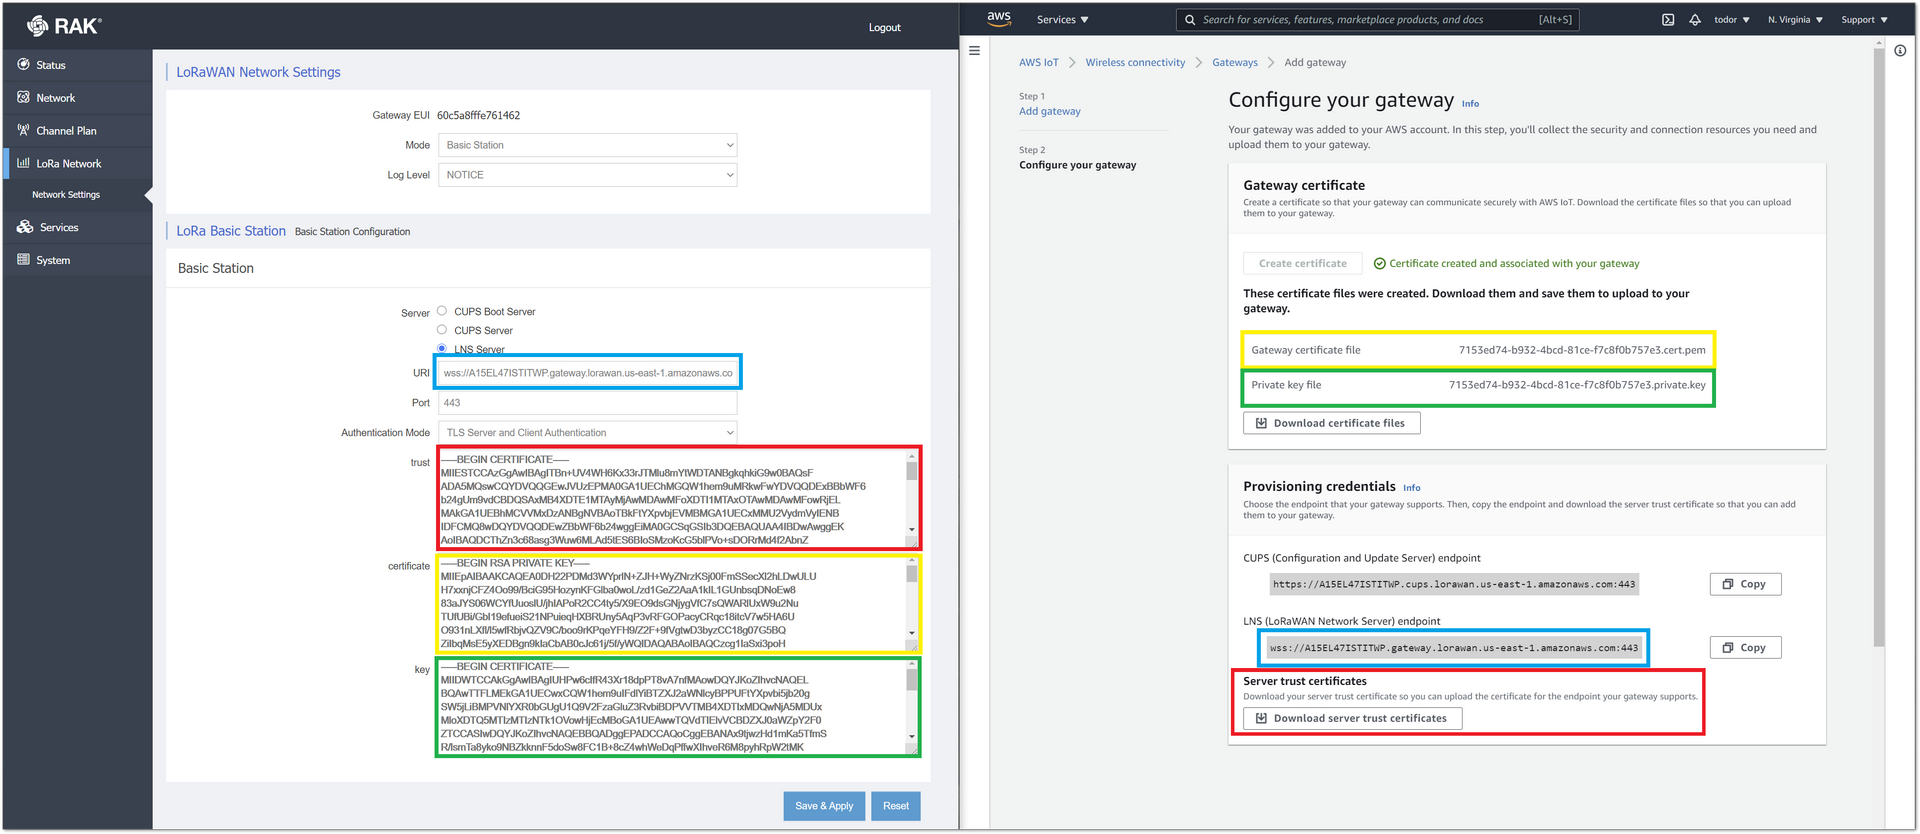Select Status in RAK sidebar

tap(51, 65)
